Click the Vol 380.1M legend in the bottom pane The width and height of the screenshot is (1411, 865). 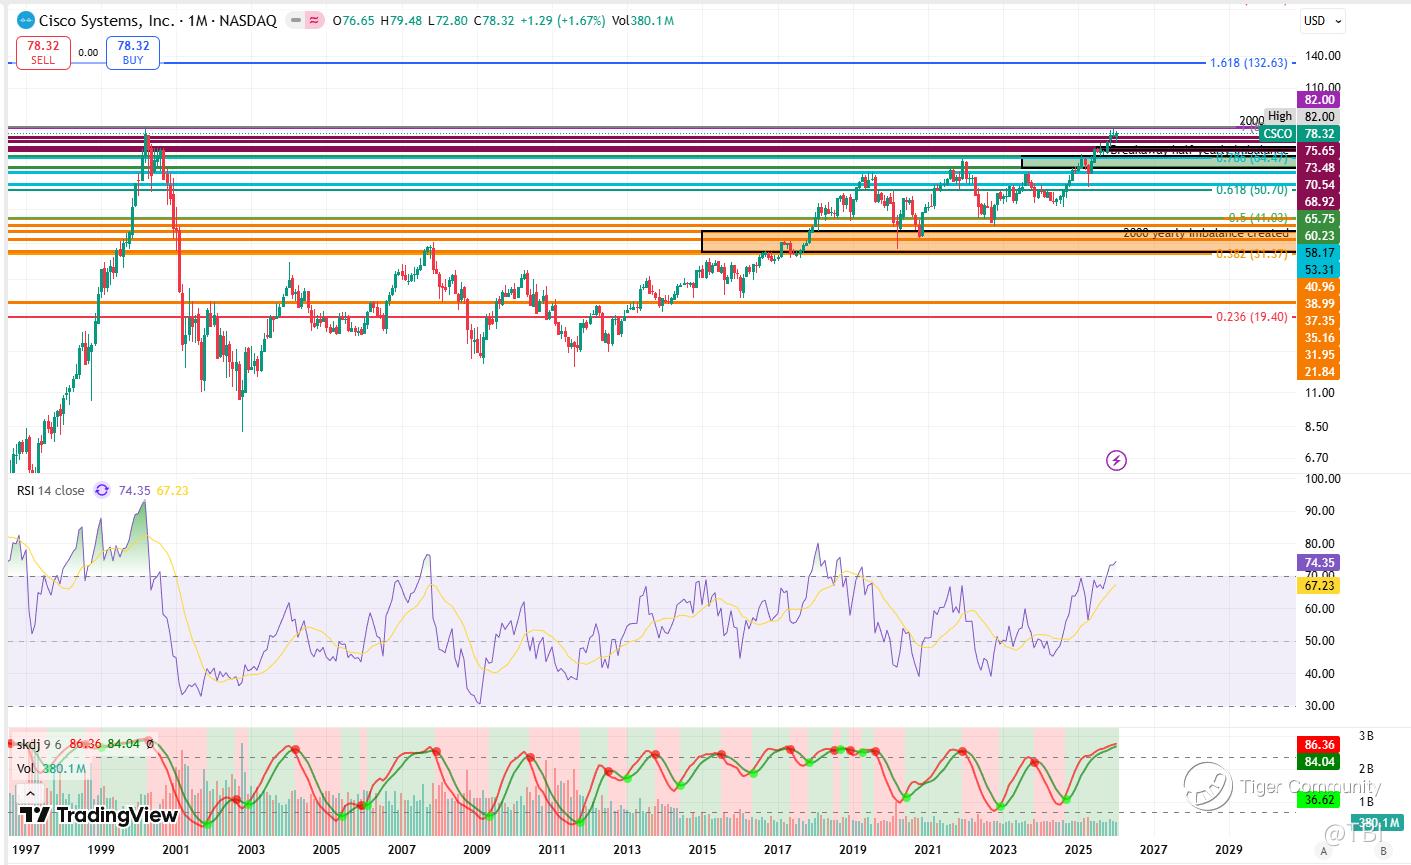tap(51, 768)
